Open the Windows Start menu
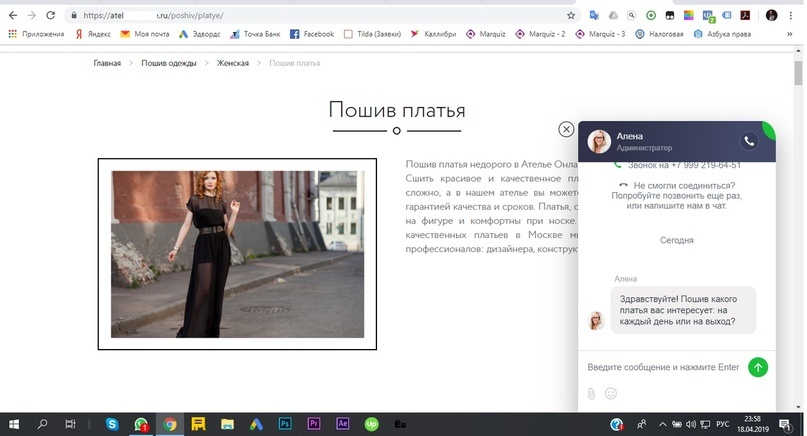The image size is (807, 436). tap(14, 424)
